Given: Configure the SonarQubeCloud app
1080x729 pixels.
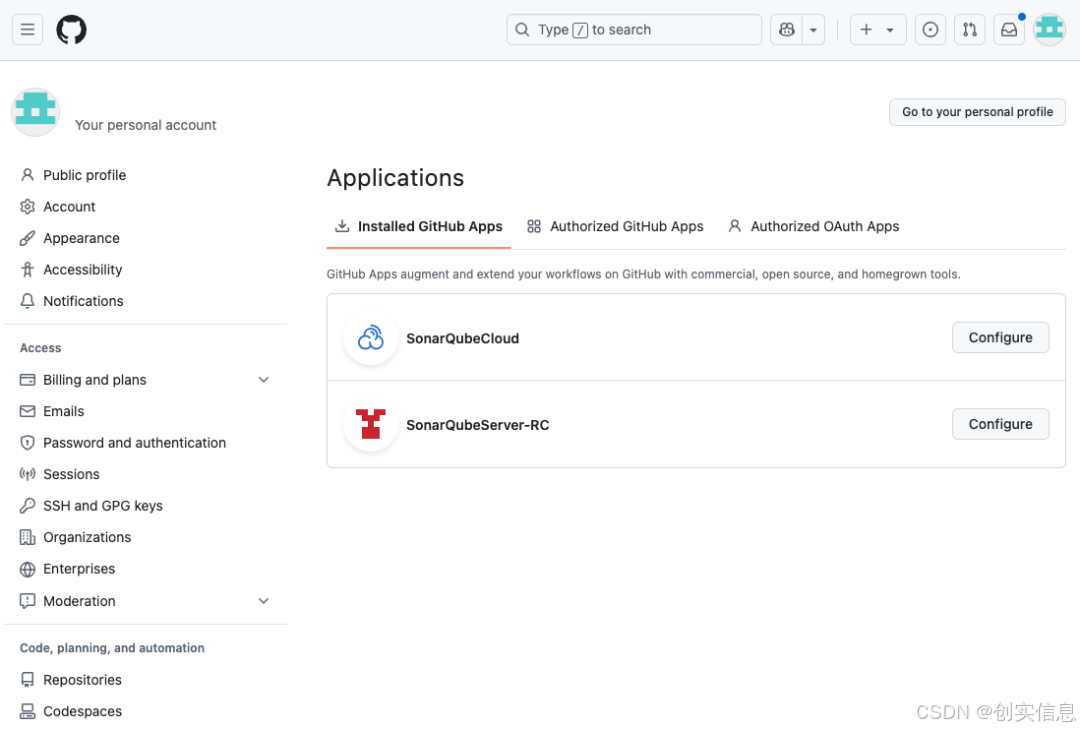Looking at the screenshot, I should pyautogui.click(x=1000, y=338).
